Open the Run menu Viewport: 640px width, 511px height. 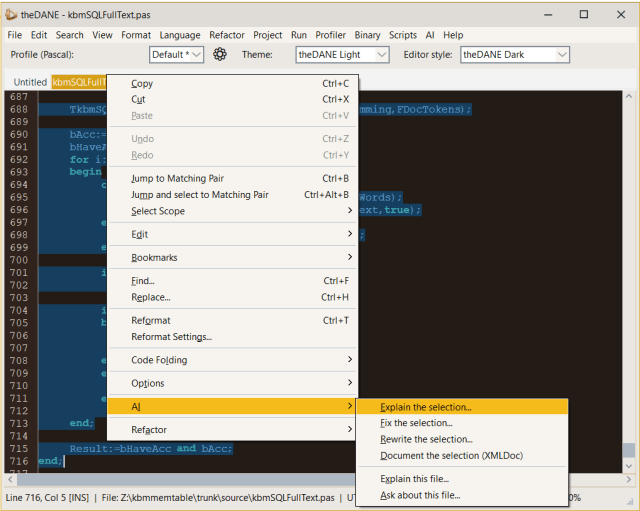[x=299, y=35]
